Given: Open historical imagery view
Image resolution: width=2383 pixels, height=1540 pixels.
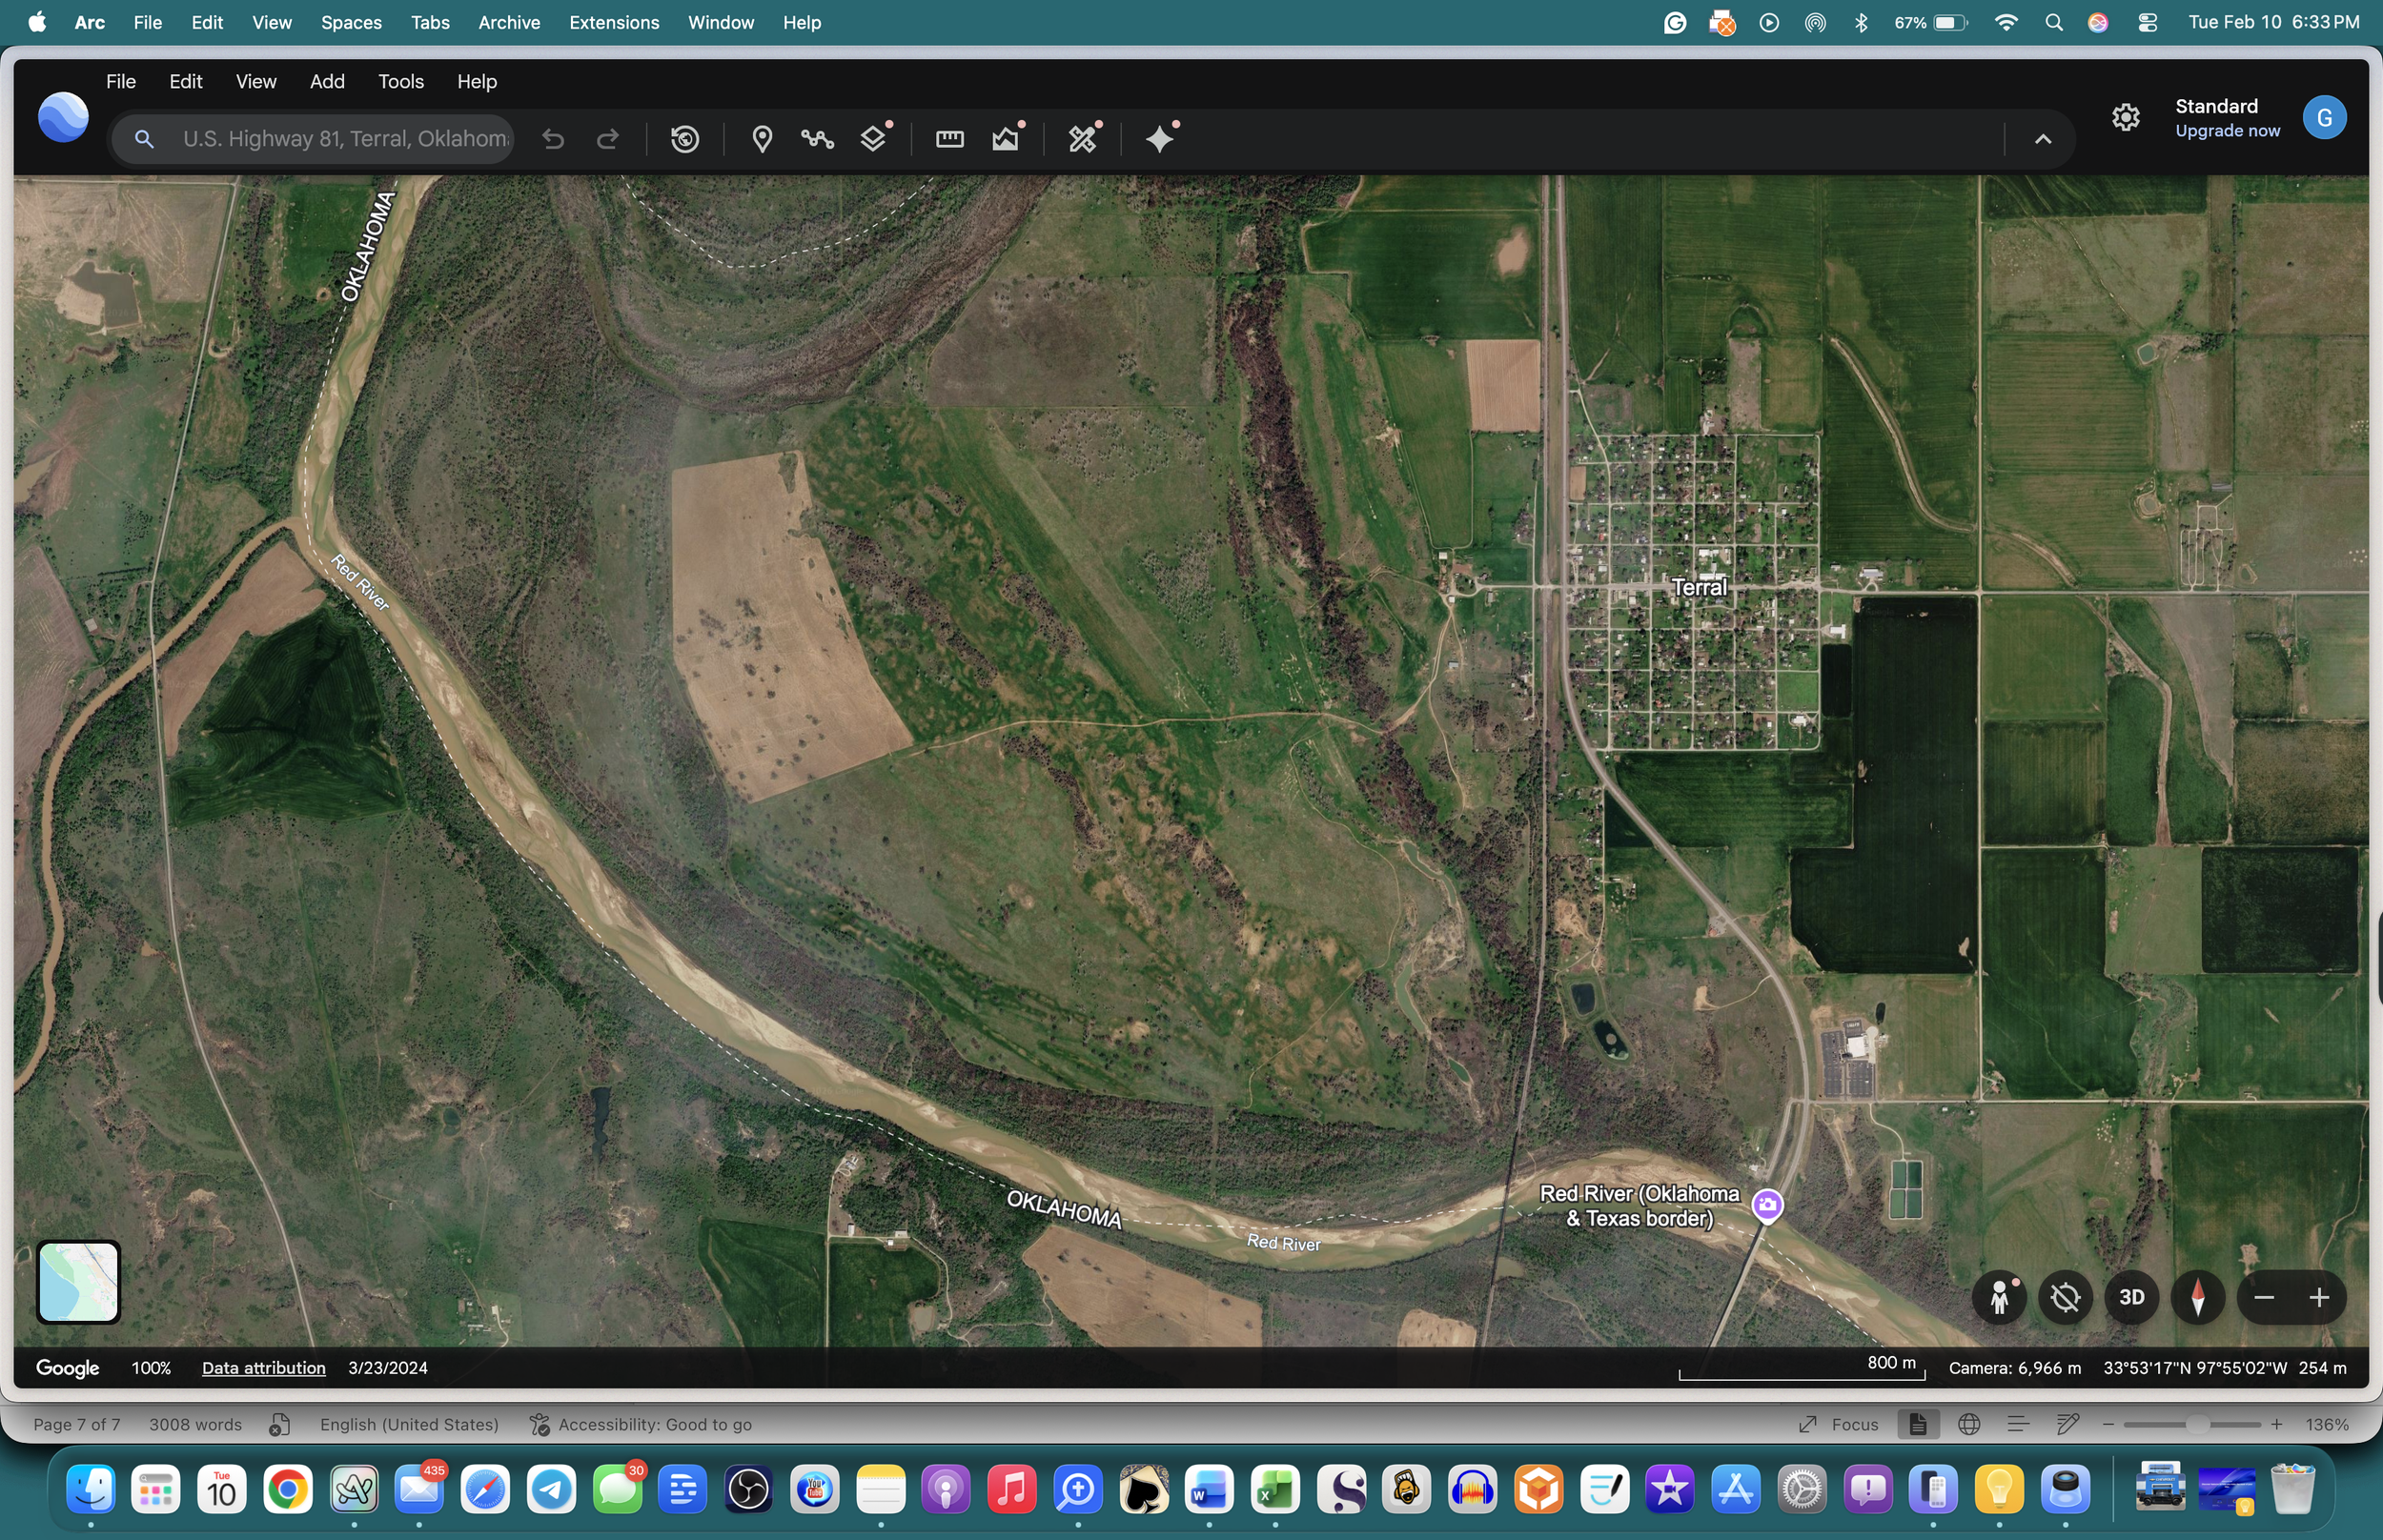Looking at the screenshot, I should tap(684, 139).
